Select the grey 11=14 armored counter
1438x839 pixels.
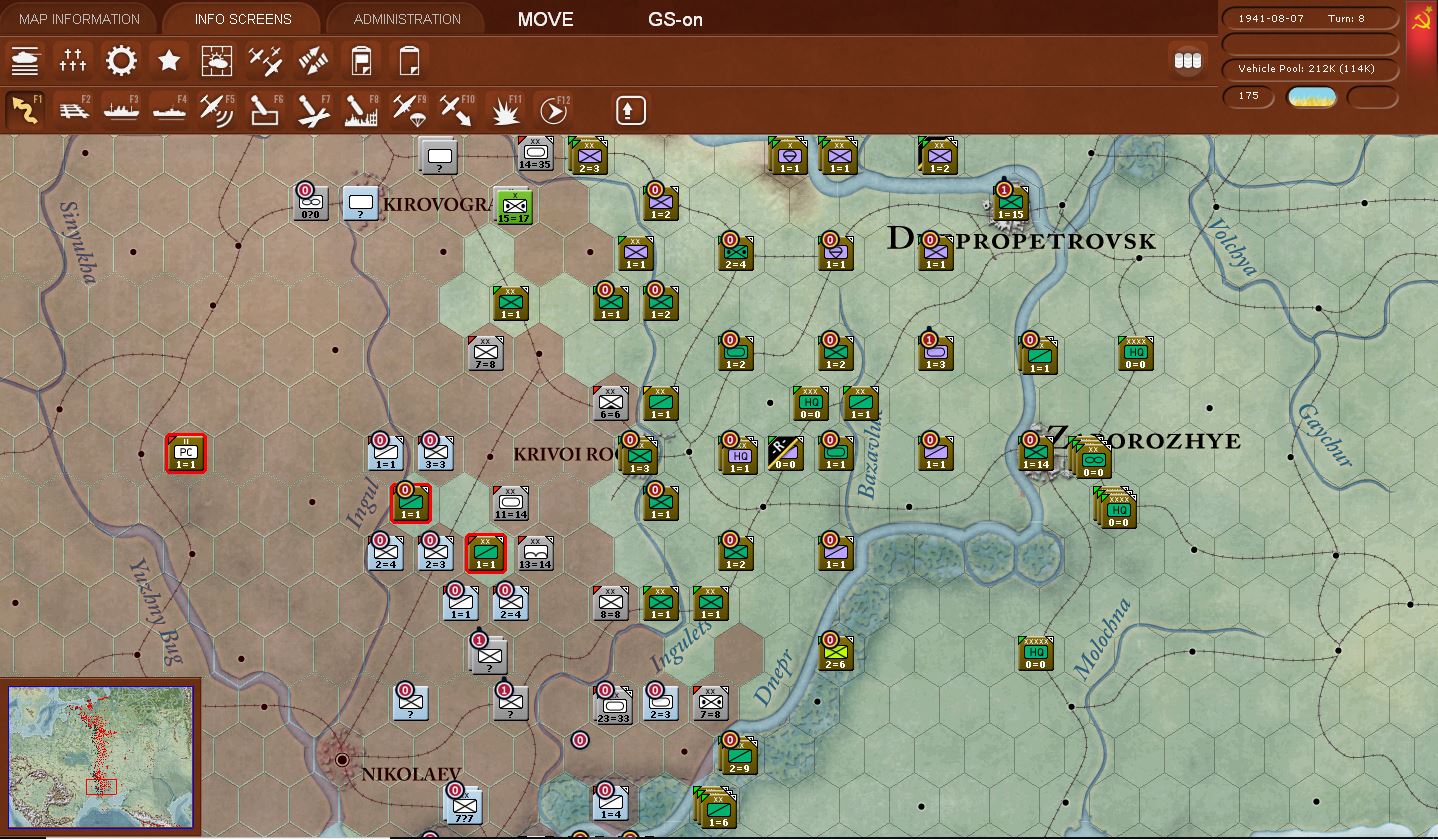click(510, 503)
